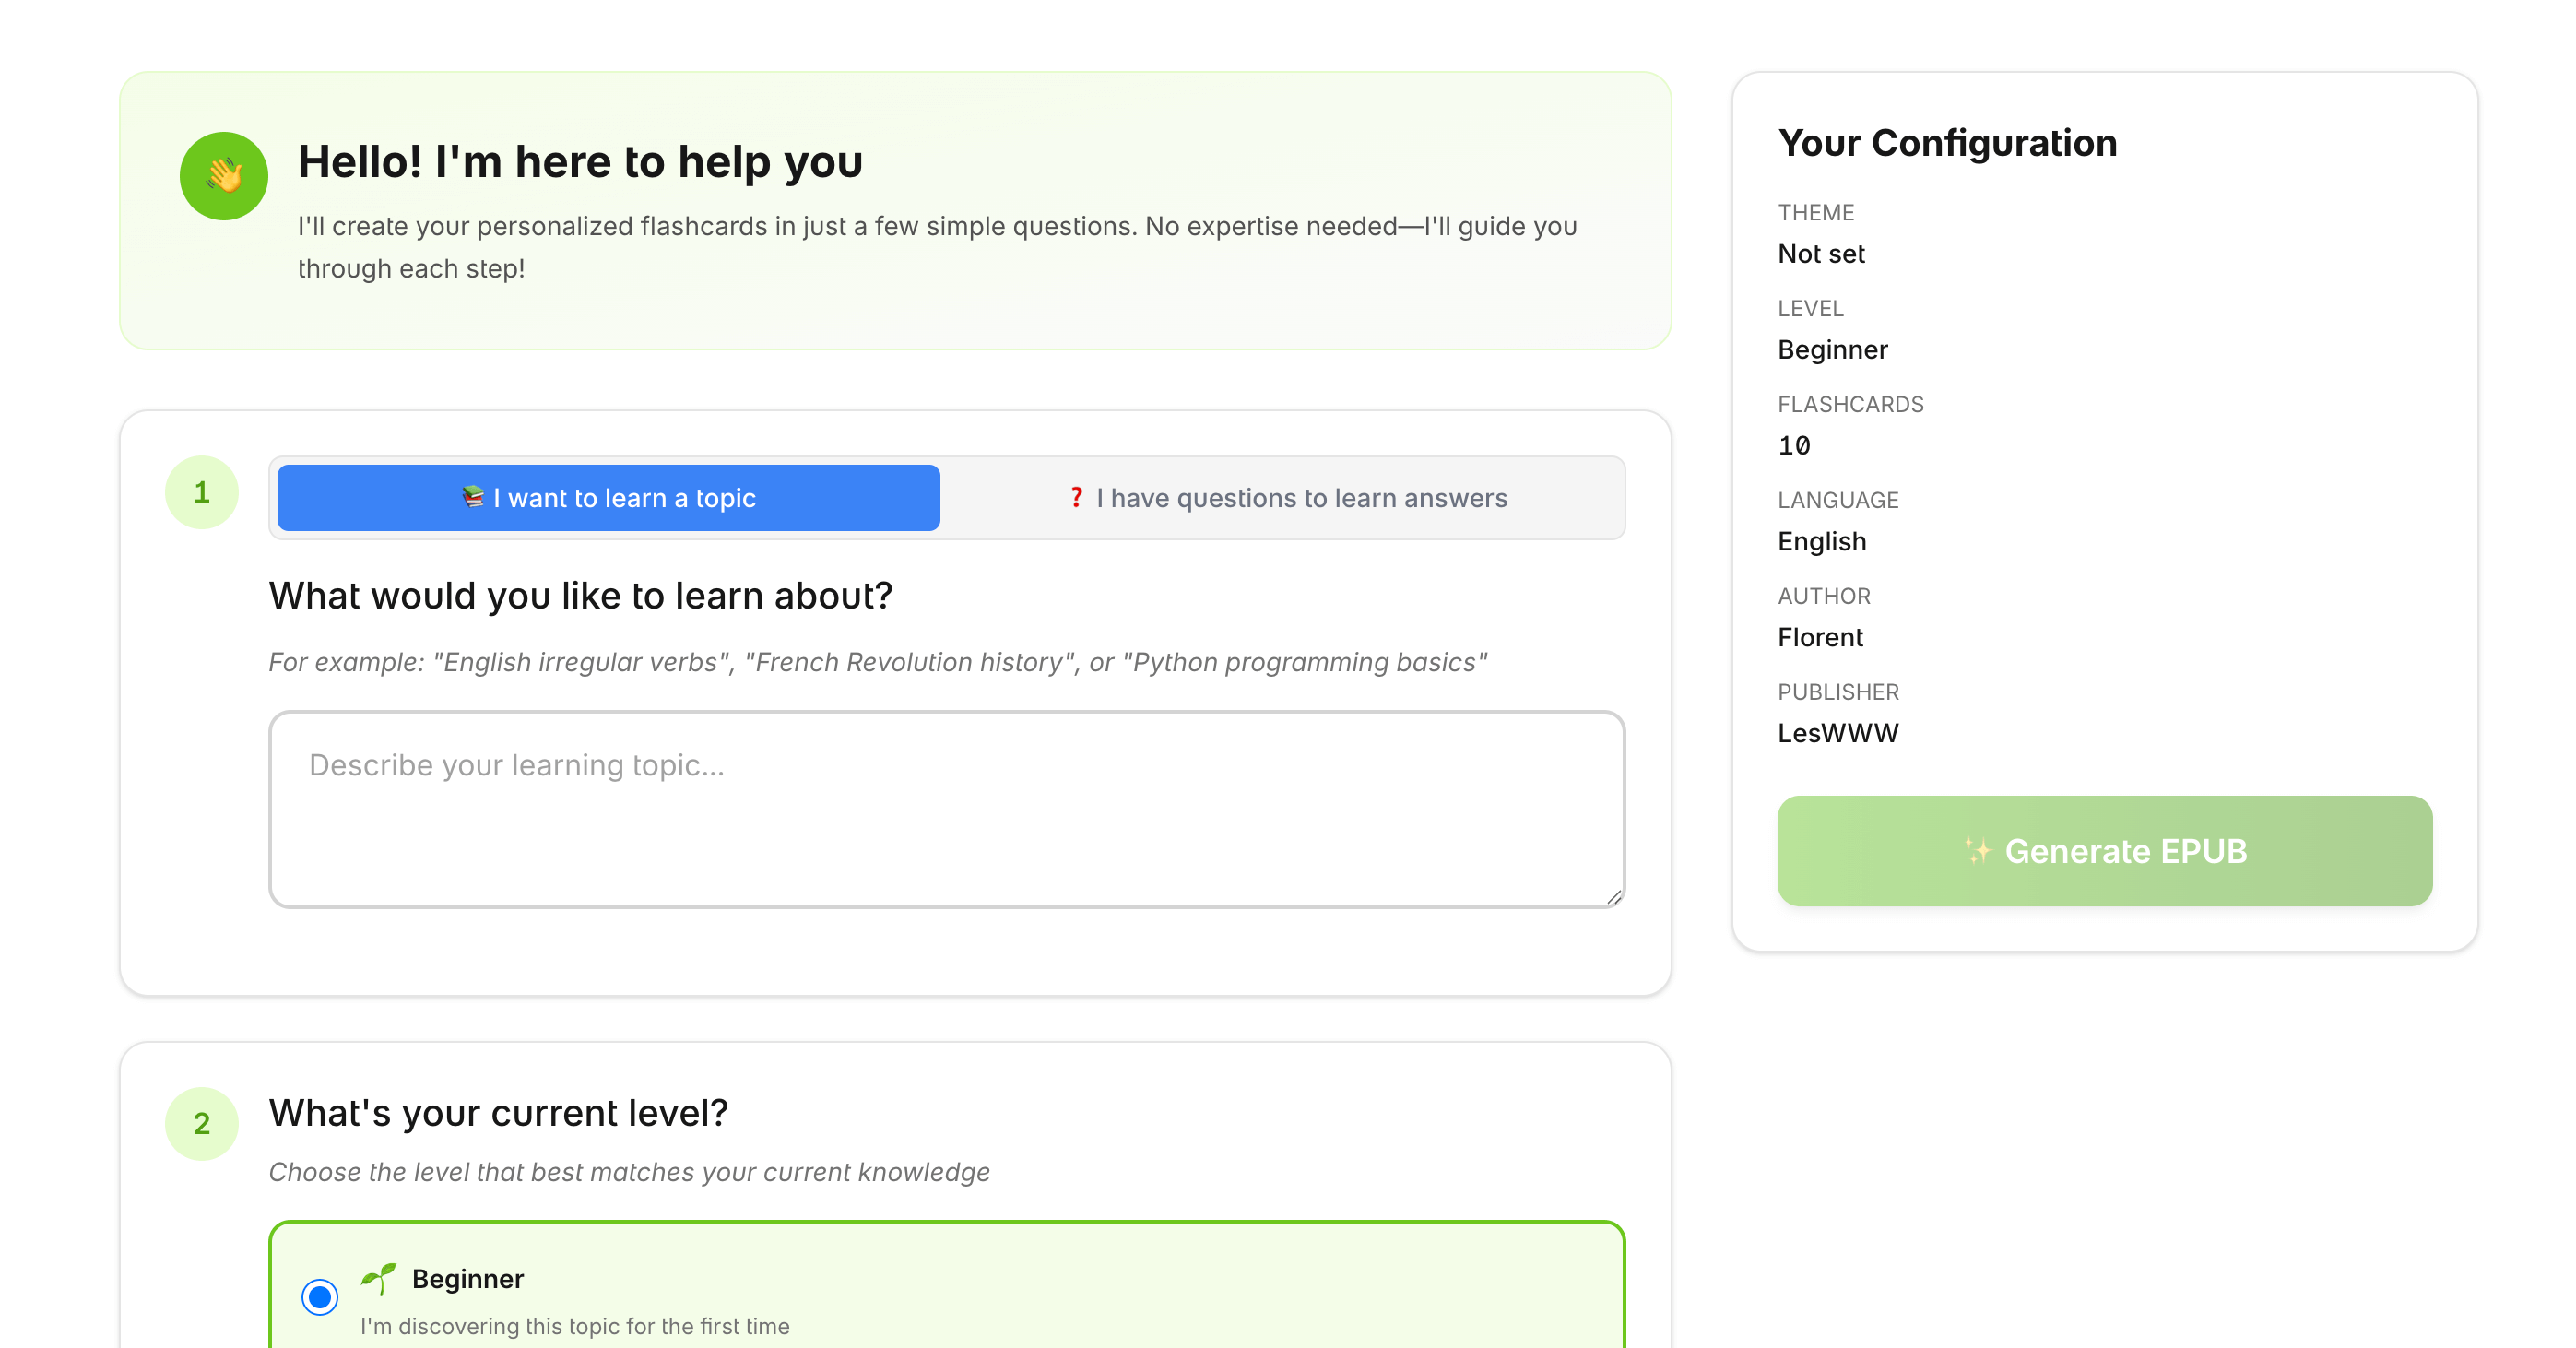The height and width of the screenshot is (1348, 2576).
Task: Click the textarea resize handle
Action: (1614, 898)
